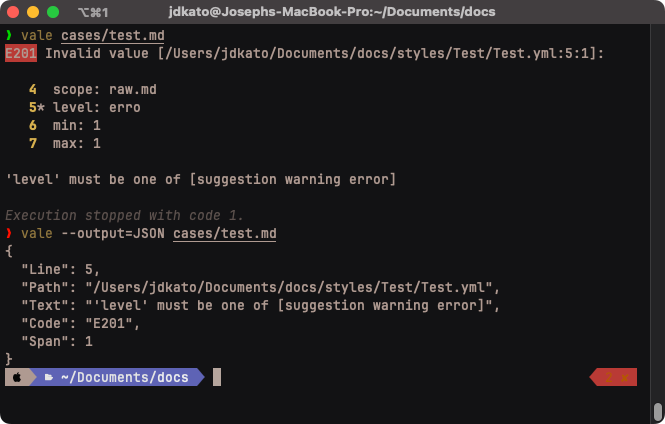Viewport: 665px width, 424px height.
Task: Click the red E201 error badge
Action: click(21, 53)
